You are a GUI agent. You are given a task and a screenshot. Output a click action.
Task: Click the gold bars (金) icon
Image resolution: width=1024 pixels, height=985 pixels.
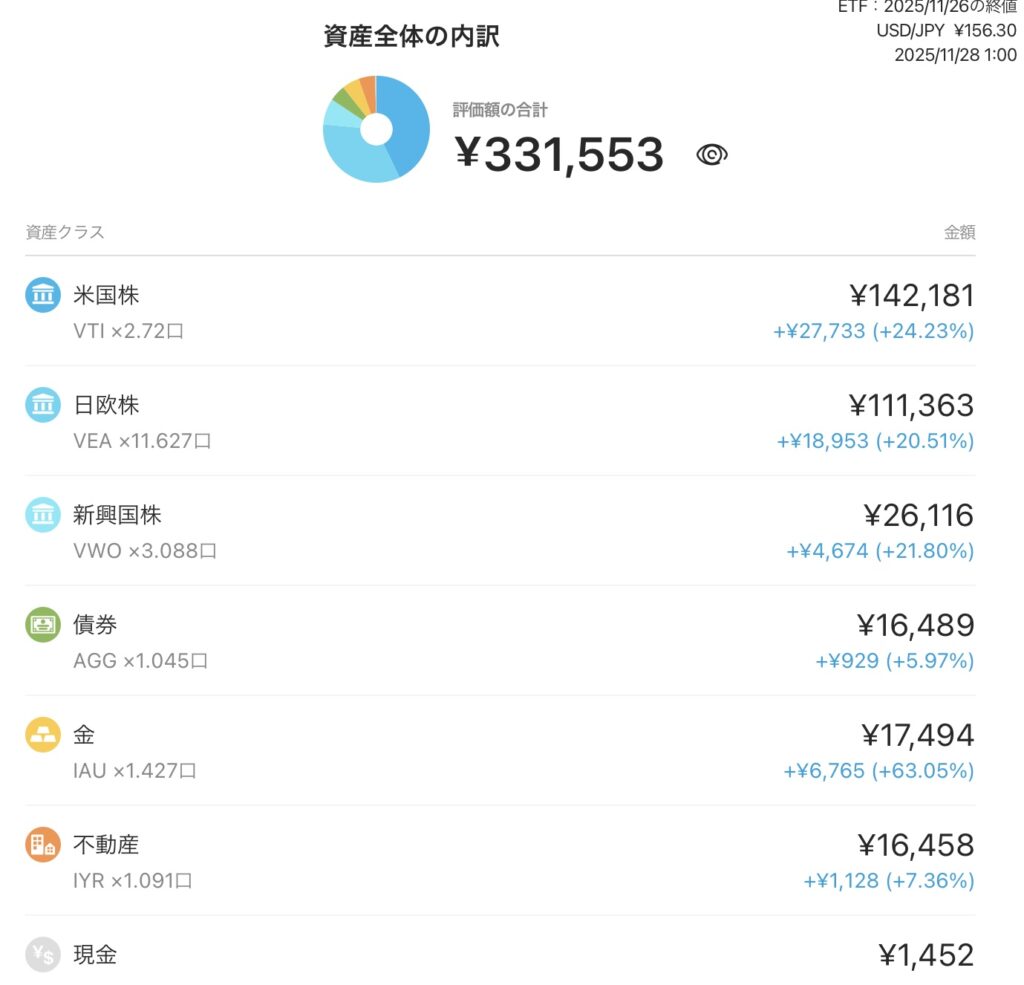(43, 735)
